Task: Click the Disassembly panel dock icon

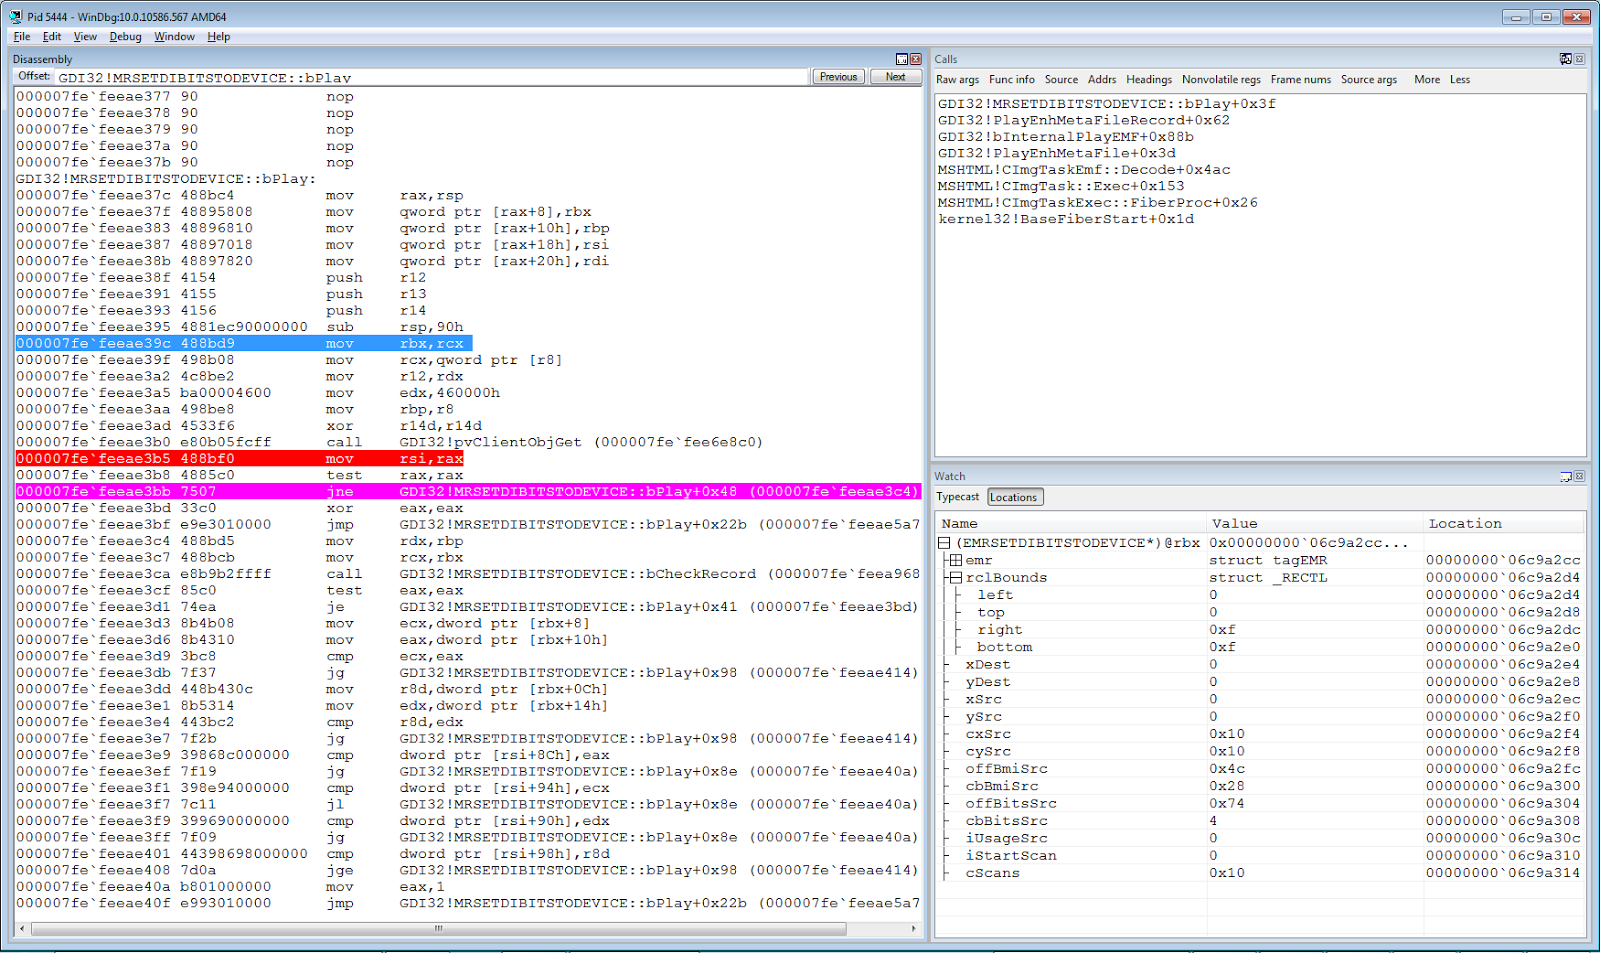Action: pos(901,60)
